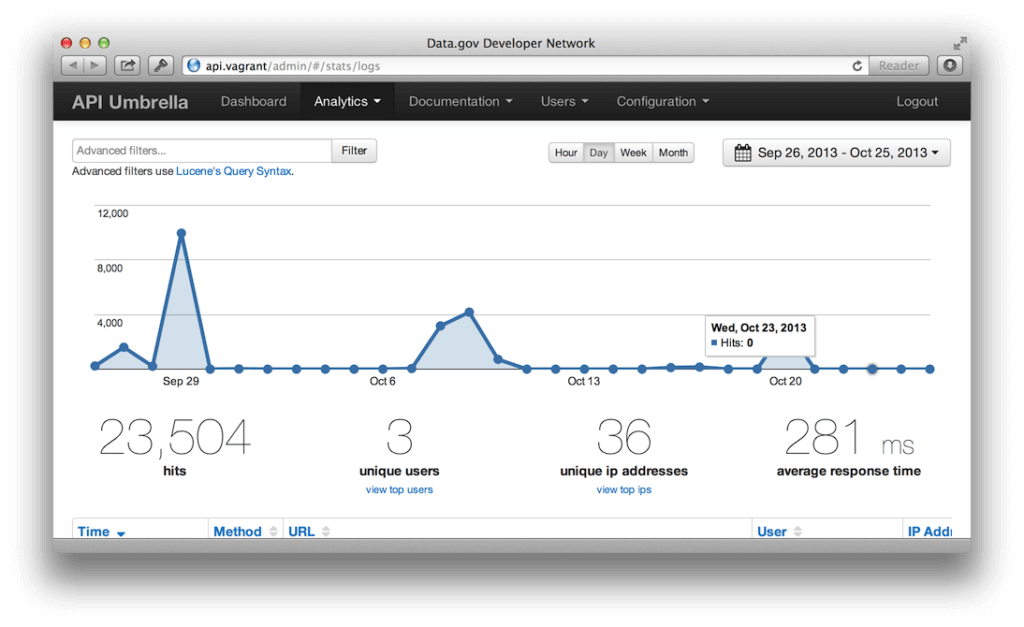Image resolution: width=1024 pixels, height=627 pixels.
Task: Open the Documentation menu
Action: coord(460,101)
